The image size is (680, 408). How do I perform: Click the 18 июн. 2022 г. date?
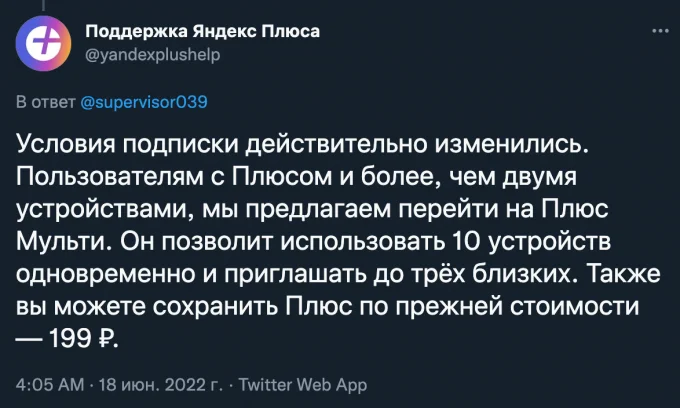160,385
